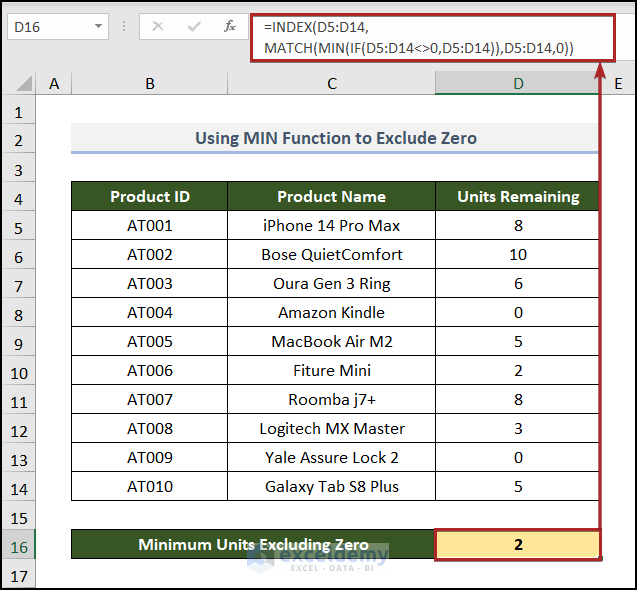The height and width of the screenshot is (590, 637).
Task: Click the 'Amazon Kindle' cell
Action: (332, 312)
